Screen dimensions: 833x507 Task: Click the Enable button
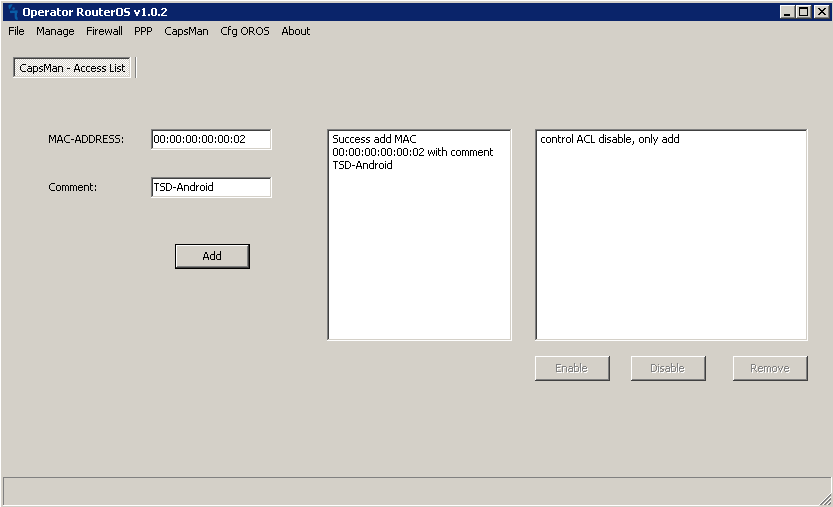coord(572,368)
